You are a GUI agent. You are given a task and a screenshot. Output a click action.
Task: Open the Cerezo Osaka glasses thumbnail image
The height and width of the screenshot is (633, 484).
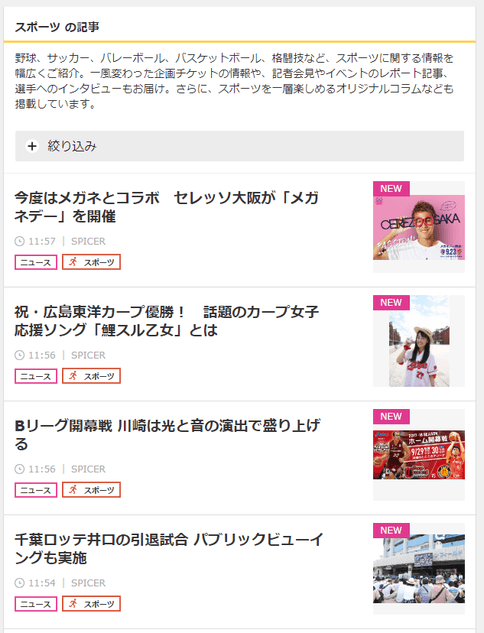419,227
